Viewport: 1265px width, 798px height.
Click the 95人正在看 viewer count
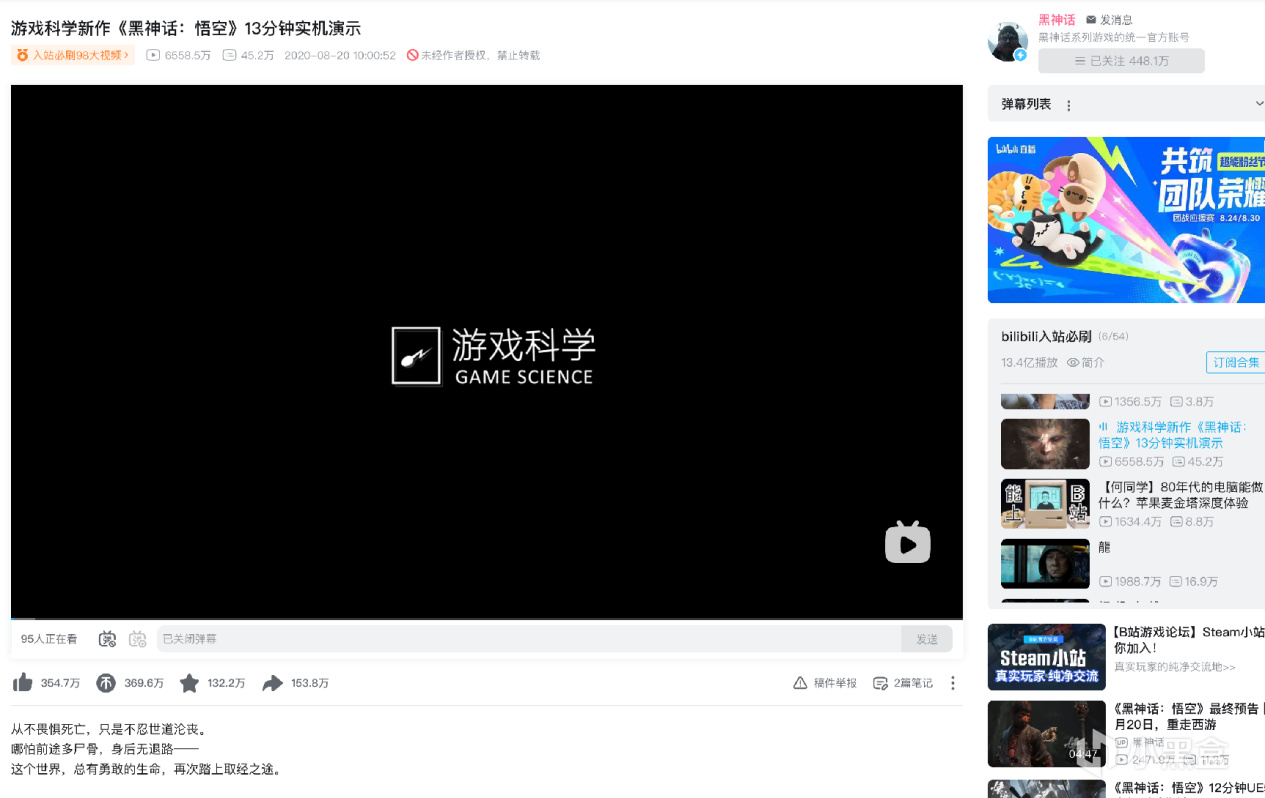tap(49, 639)
